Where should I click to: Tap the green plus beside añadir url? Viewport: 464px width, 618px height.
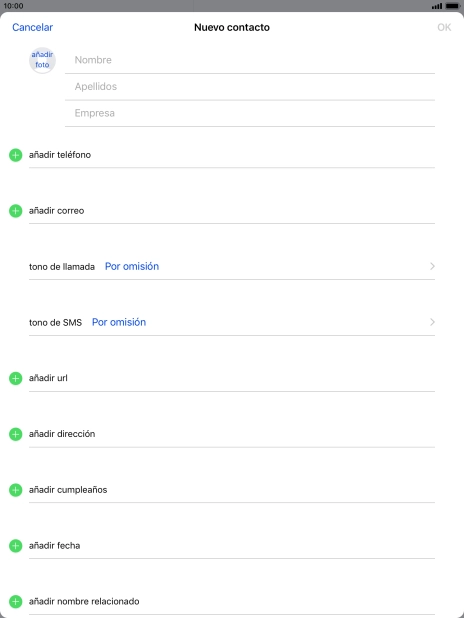pos(15,378)
